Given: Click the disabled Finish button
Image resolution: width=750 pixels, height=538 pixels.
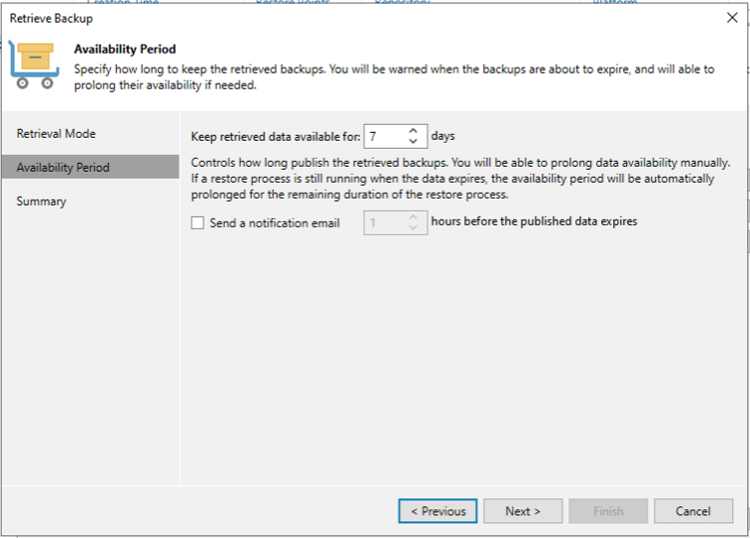Looking at the screenshot, I should [608, 511].
